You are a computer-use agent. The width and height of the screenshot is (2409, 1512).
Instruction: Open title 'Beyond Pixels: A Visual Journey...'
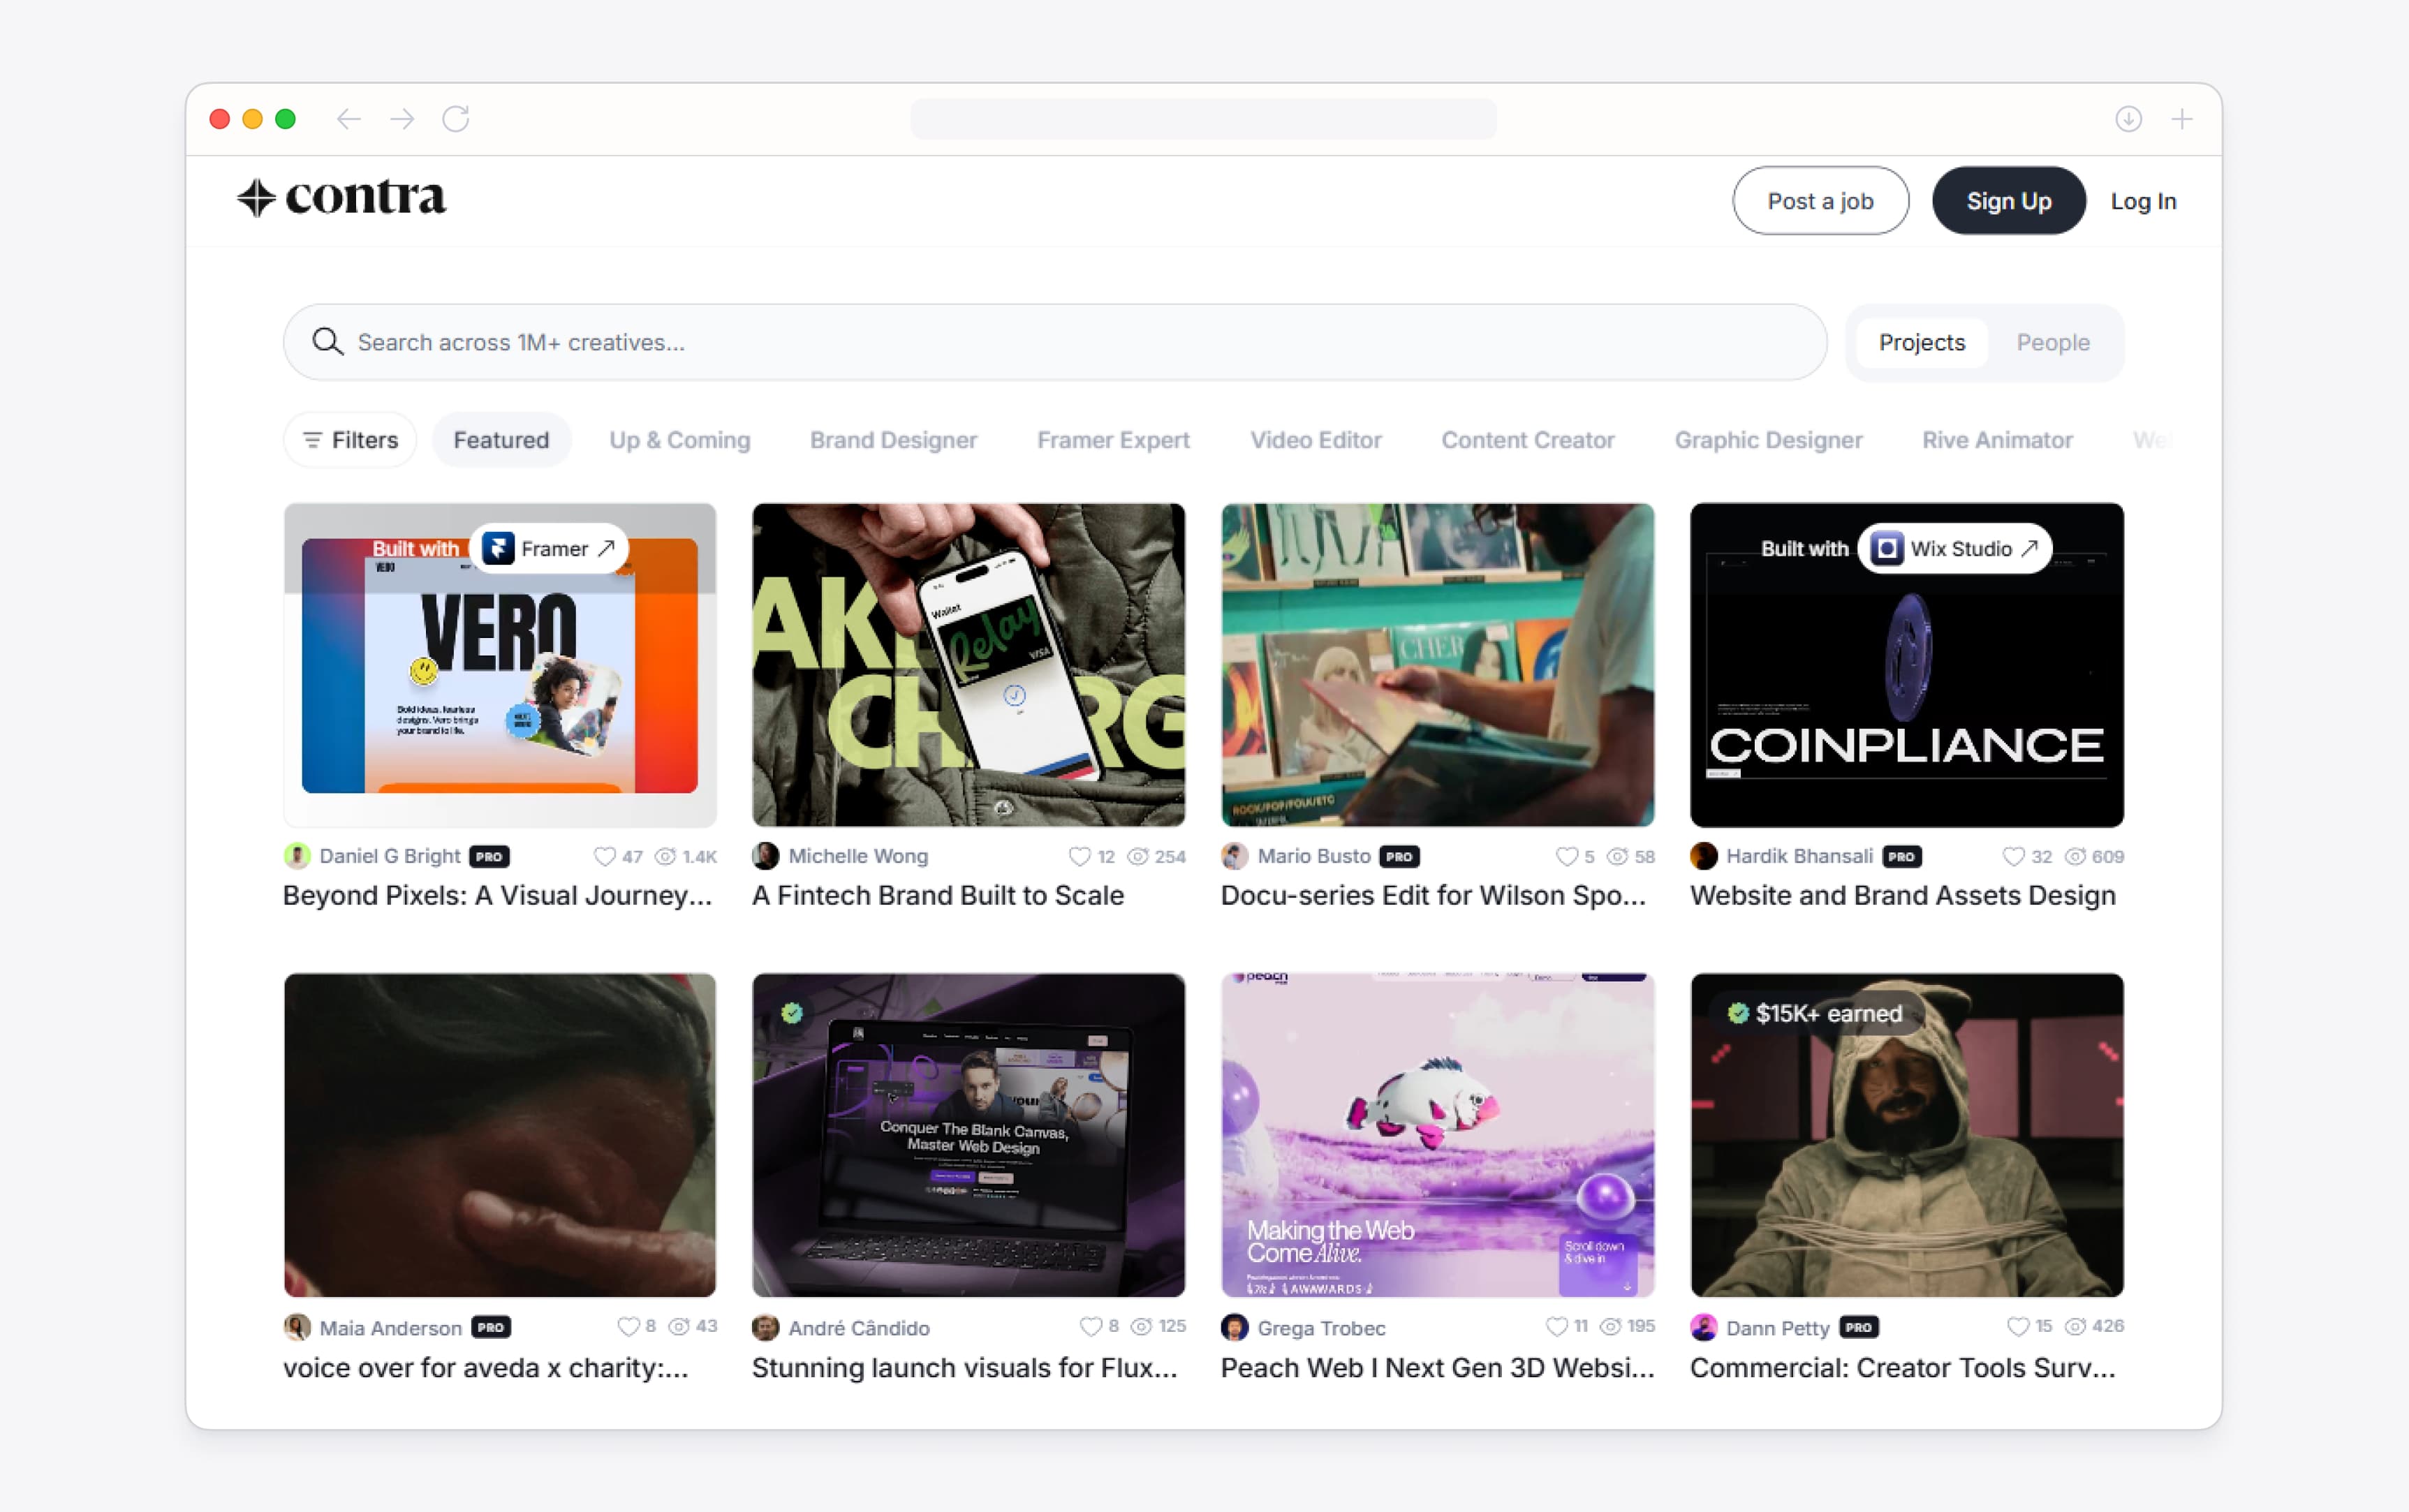(x=498, y=895)
